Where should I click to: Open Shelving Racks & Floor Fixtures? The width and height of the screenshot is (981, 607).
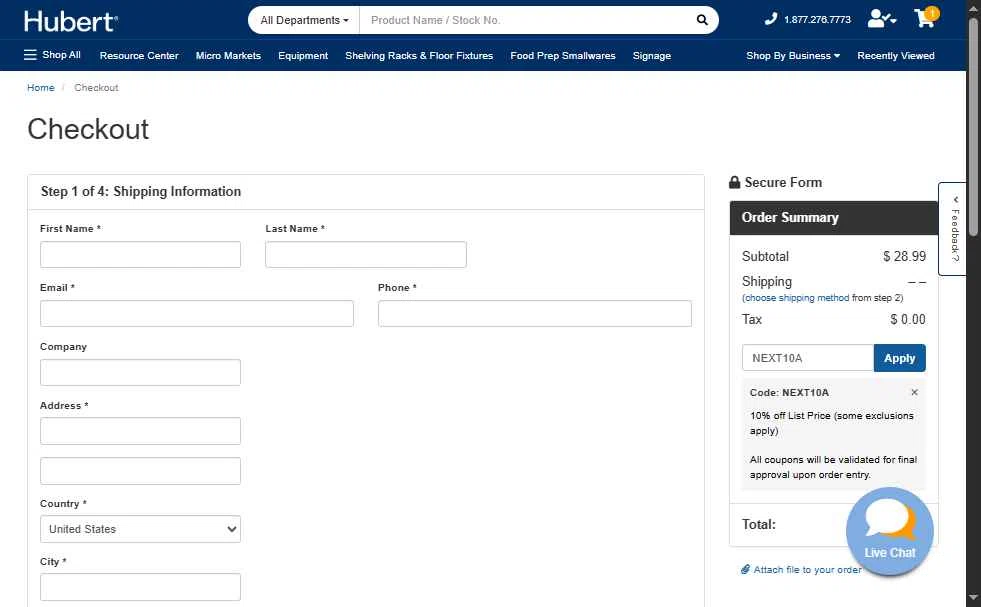click(x=419, y=56)
